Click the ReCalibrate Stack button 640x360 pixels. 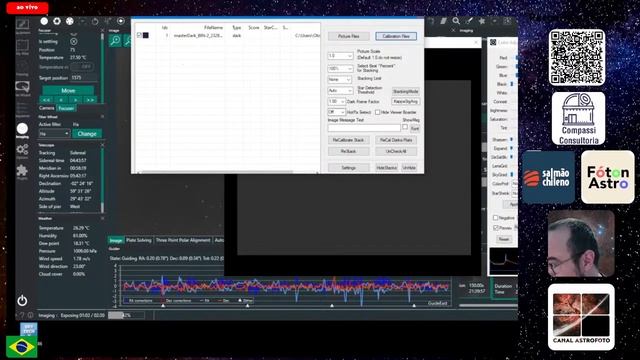pos(349,140)
